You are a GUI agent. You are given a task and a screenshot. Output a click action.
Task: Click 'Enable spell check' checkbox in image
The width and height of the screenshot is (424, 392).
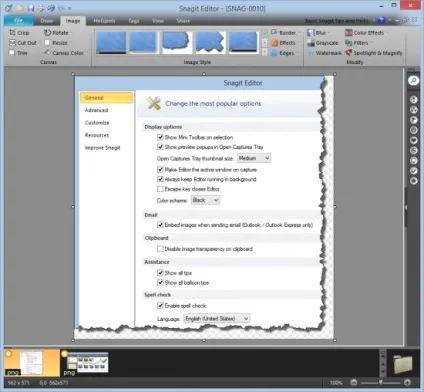160,305
